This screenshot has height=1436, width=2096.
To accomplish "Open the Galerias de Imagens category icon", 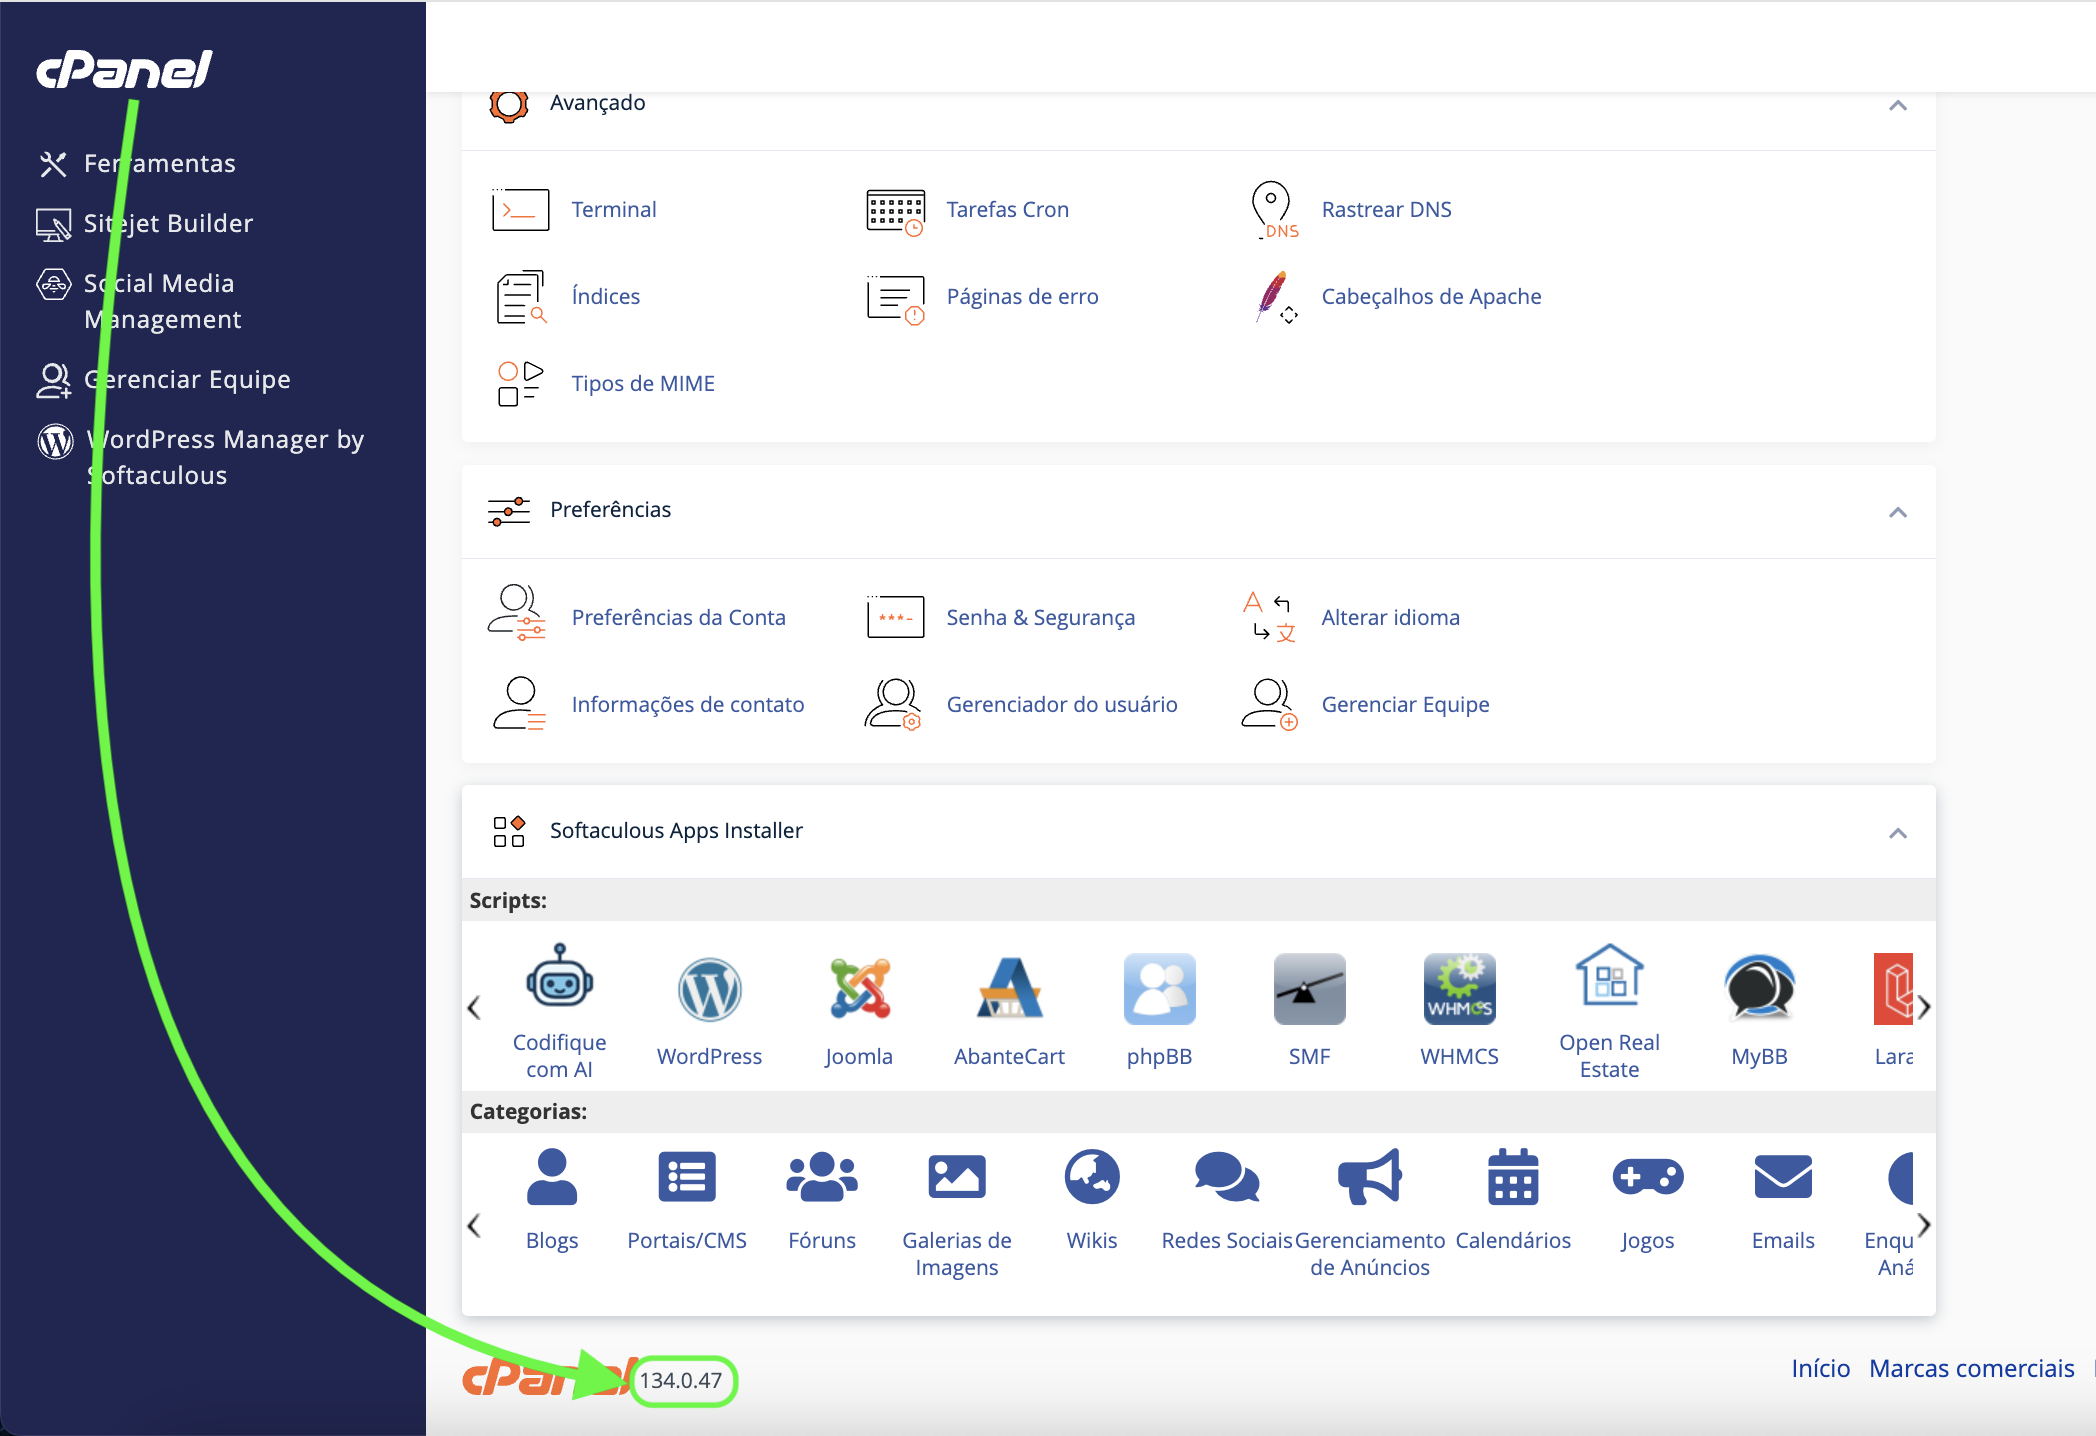I will [957, 1177].
